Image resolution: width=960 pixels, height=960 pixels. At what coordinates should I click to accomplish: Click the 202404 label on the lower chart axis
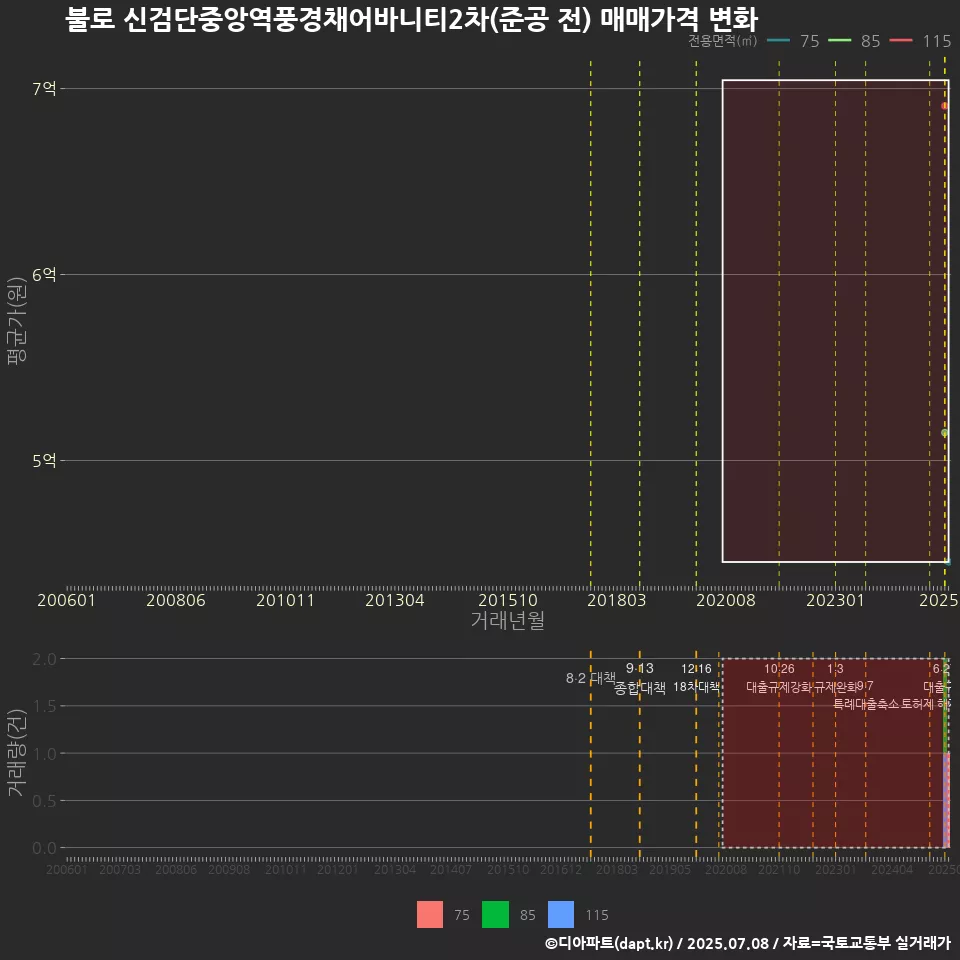click(x=892, y=869)
